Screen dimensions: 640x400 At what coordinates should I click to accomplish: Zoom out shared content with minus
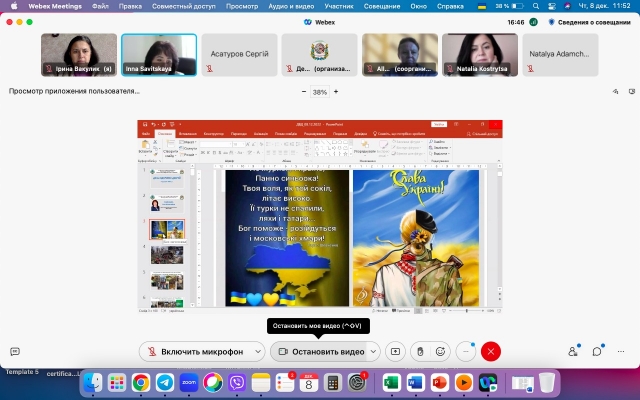click(x=304, y=91)
